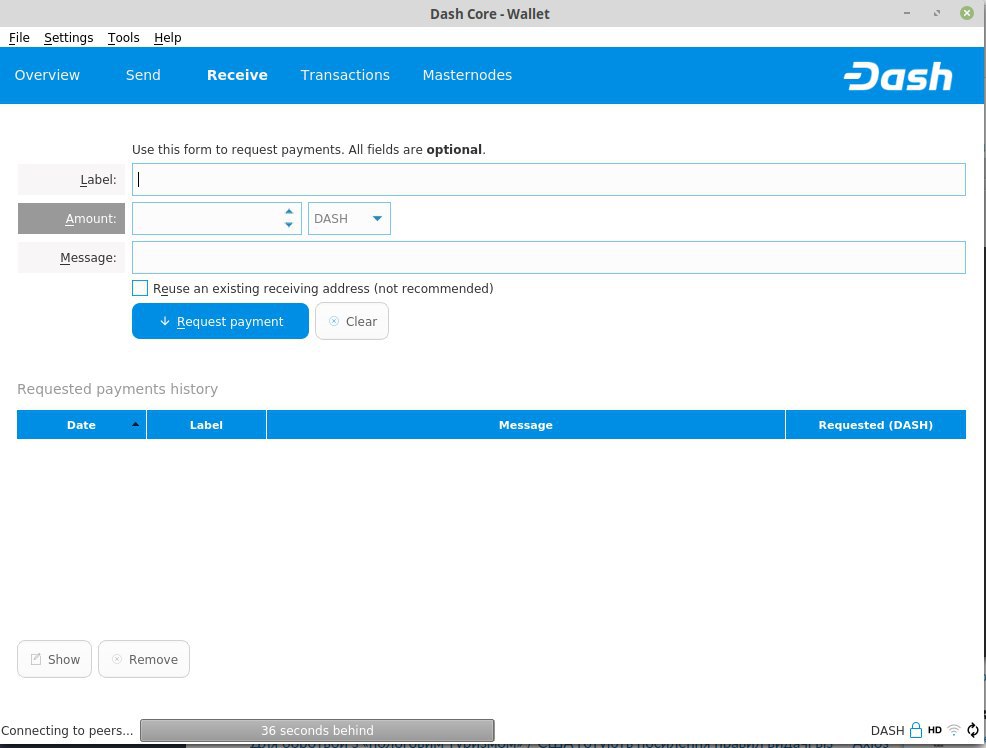Image resolution: width=986 pixels, height=748 pixels.
Task: Click the network connections icon
Action: (x=954, y=730)
